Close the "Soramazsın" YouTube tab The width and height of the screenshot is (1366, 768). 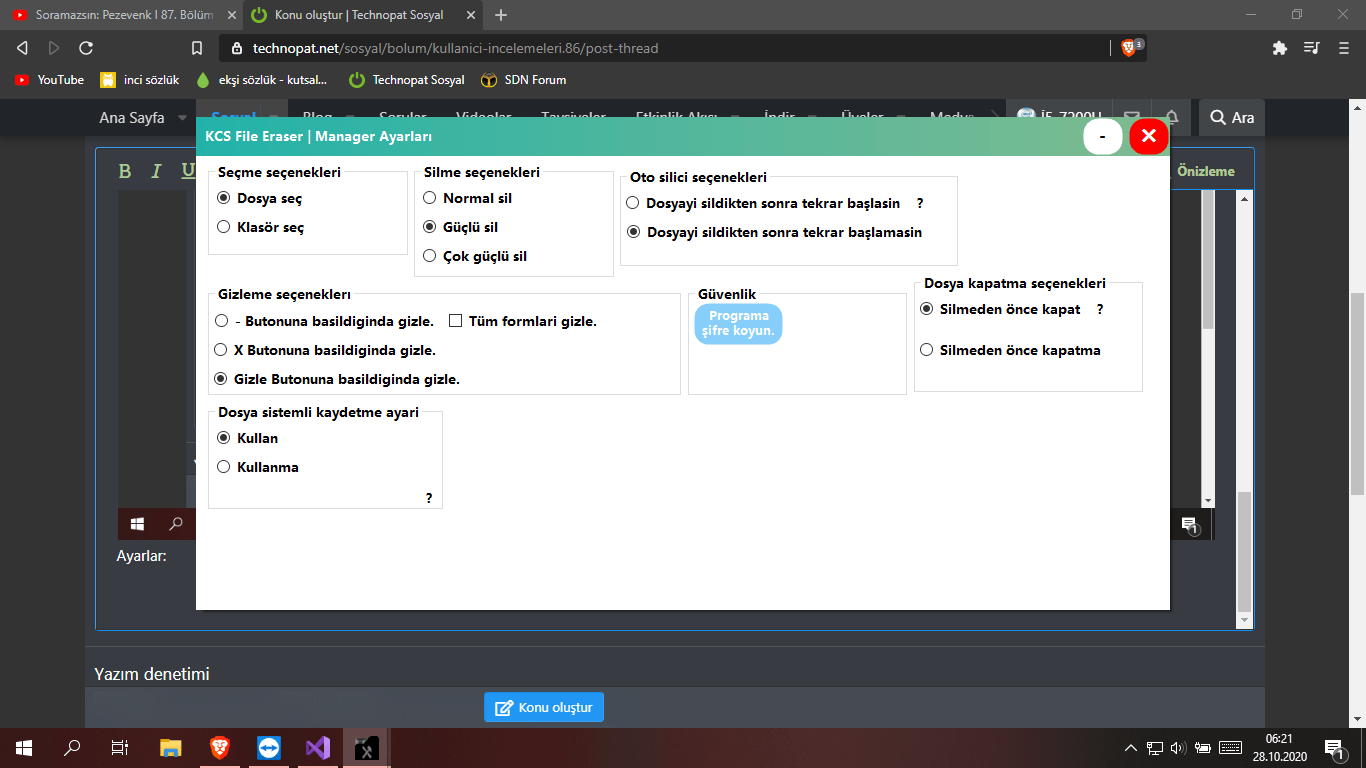click(x=231, y=15)
